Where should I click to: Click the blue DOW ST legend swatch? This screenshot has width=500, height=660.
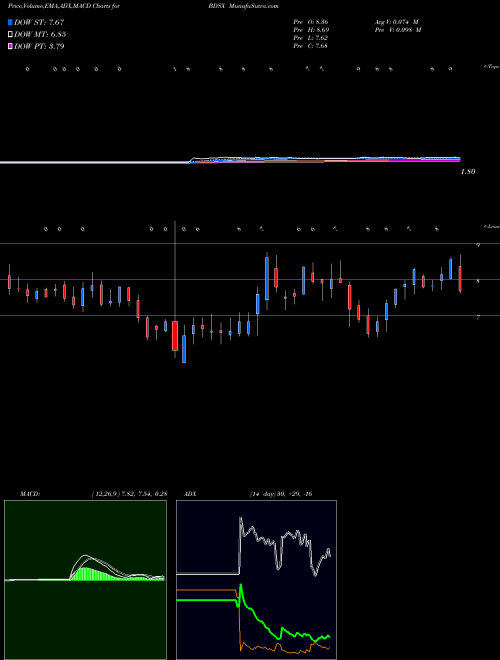10,22
